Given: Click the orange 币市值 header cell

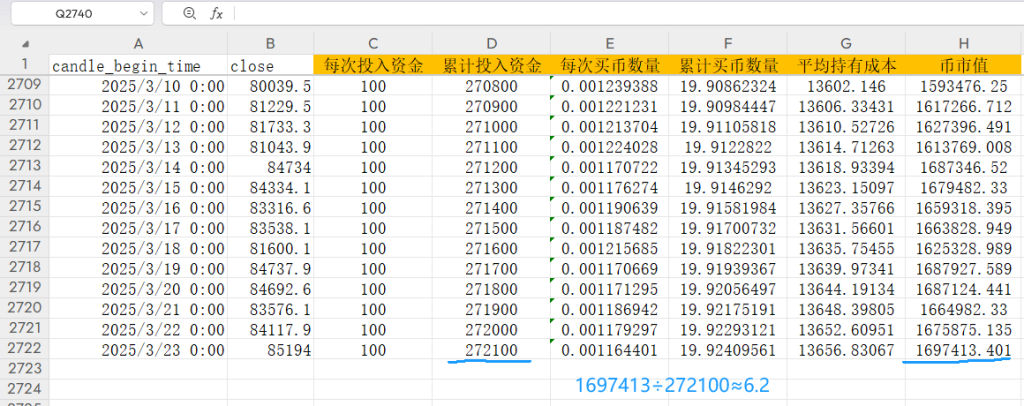Looking at the screenshot, I should point(964,65).
